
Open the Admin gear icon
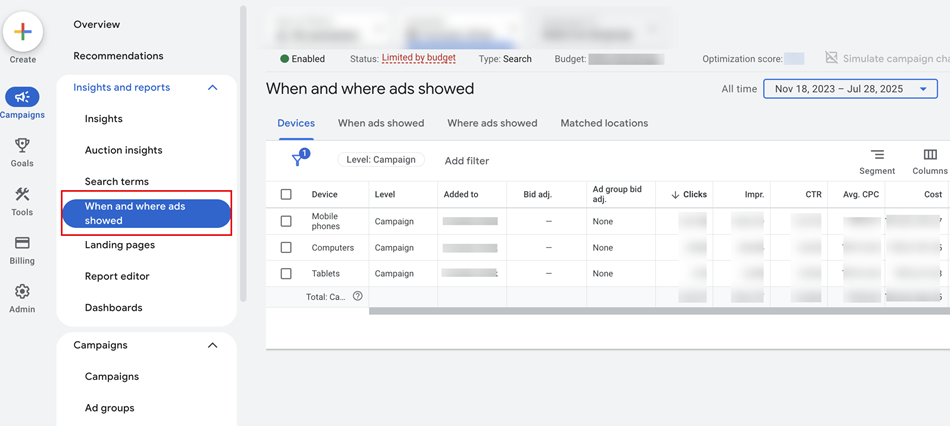(x=22, y=291)
